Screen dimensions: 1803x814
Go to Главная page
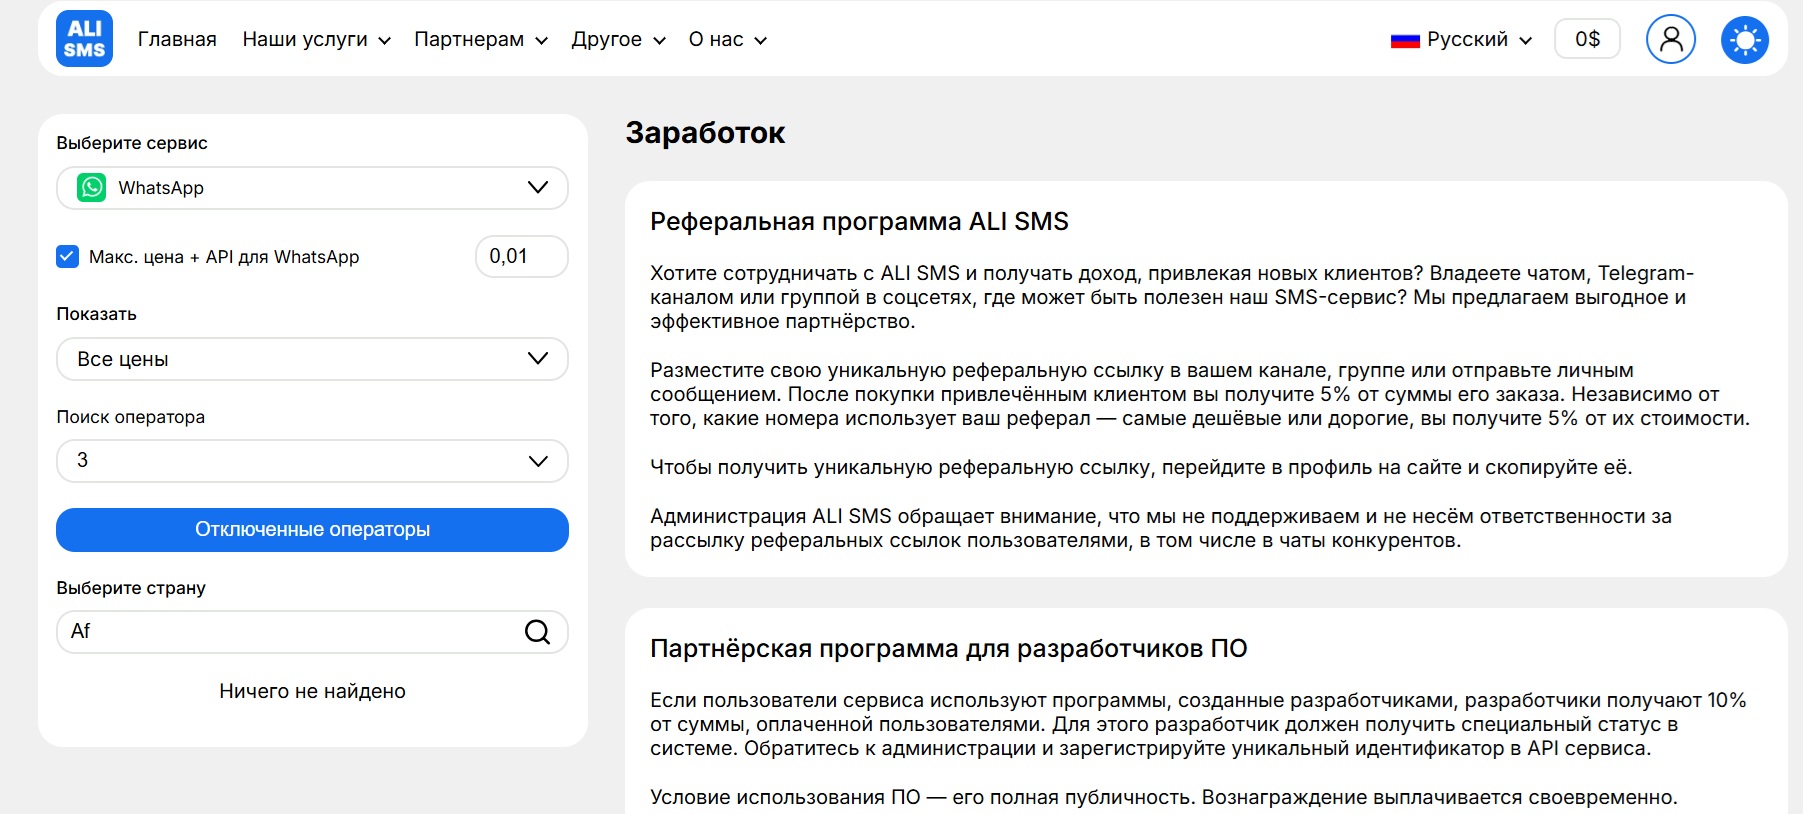(x=177, y=40)
